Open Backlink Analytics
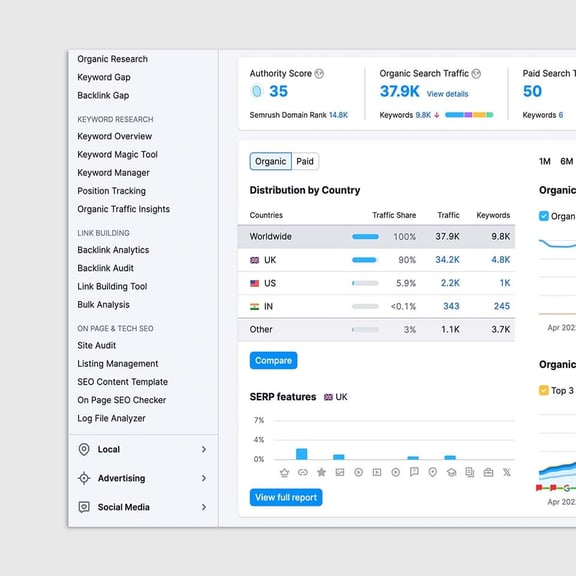 point(113,250)
